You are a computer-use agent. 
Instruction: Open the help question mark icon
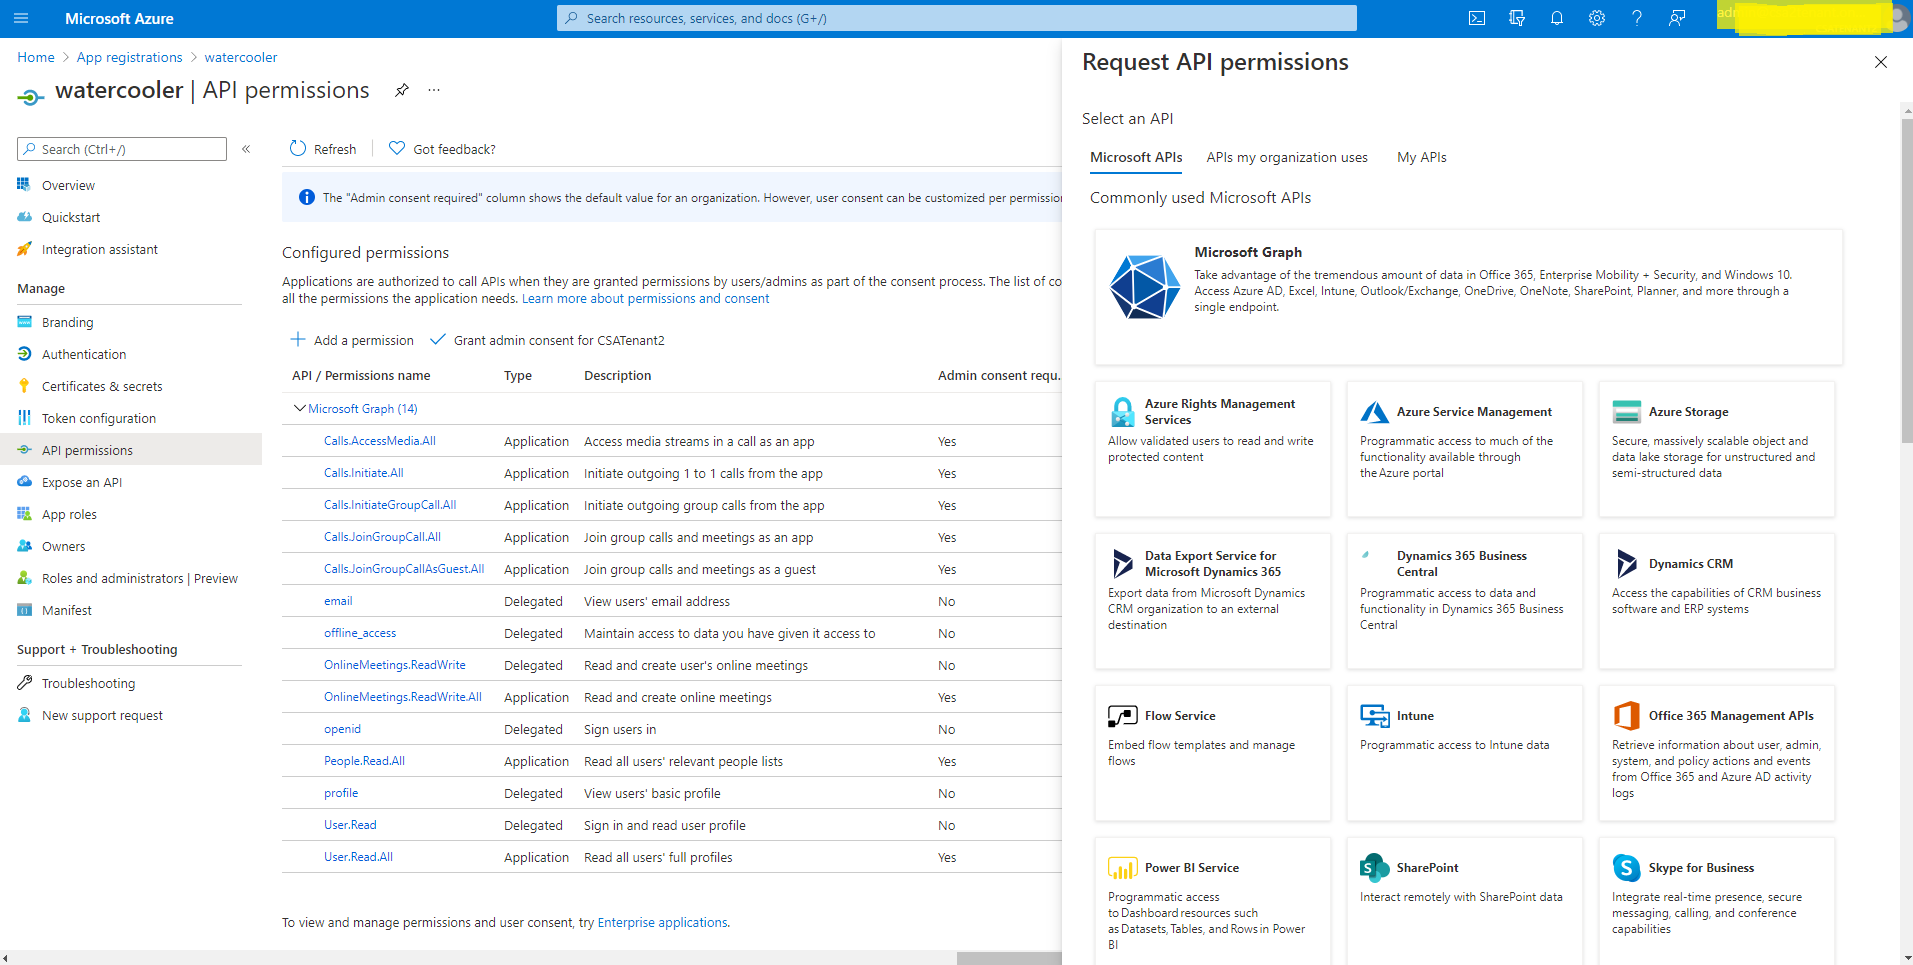pyautogui.click(x=1637, y=18)
